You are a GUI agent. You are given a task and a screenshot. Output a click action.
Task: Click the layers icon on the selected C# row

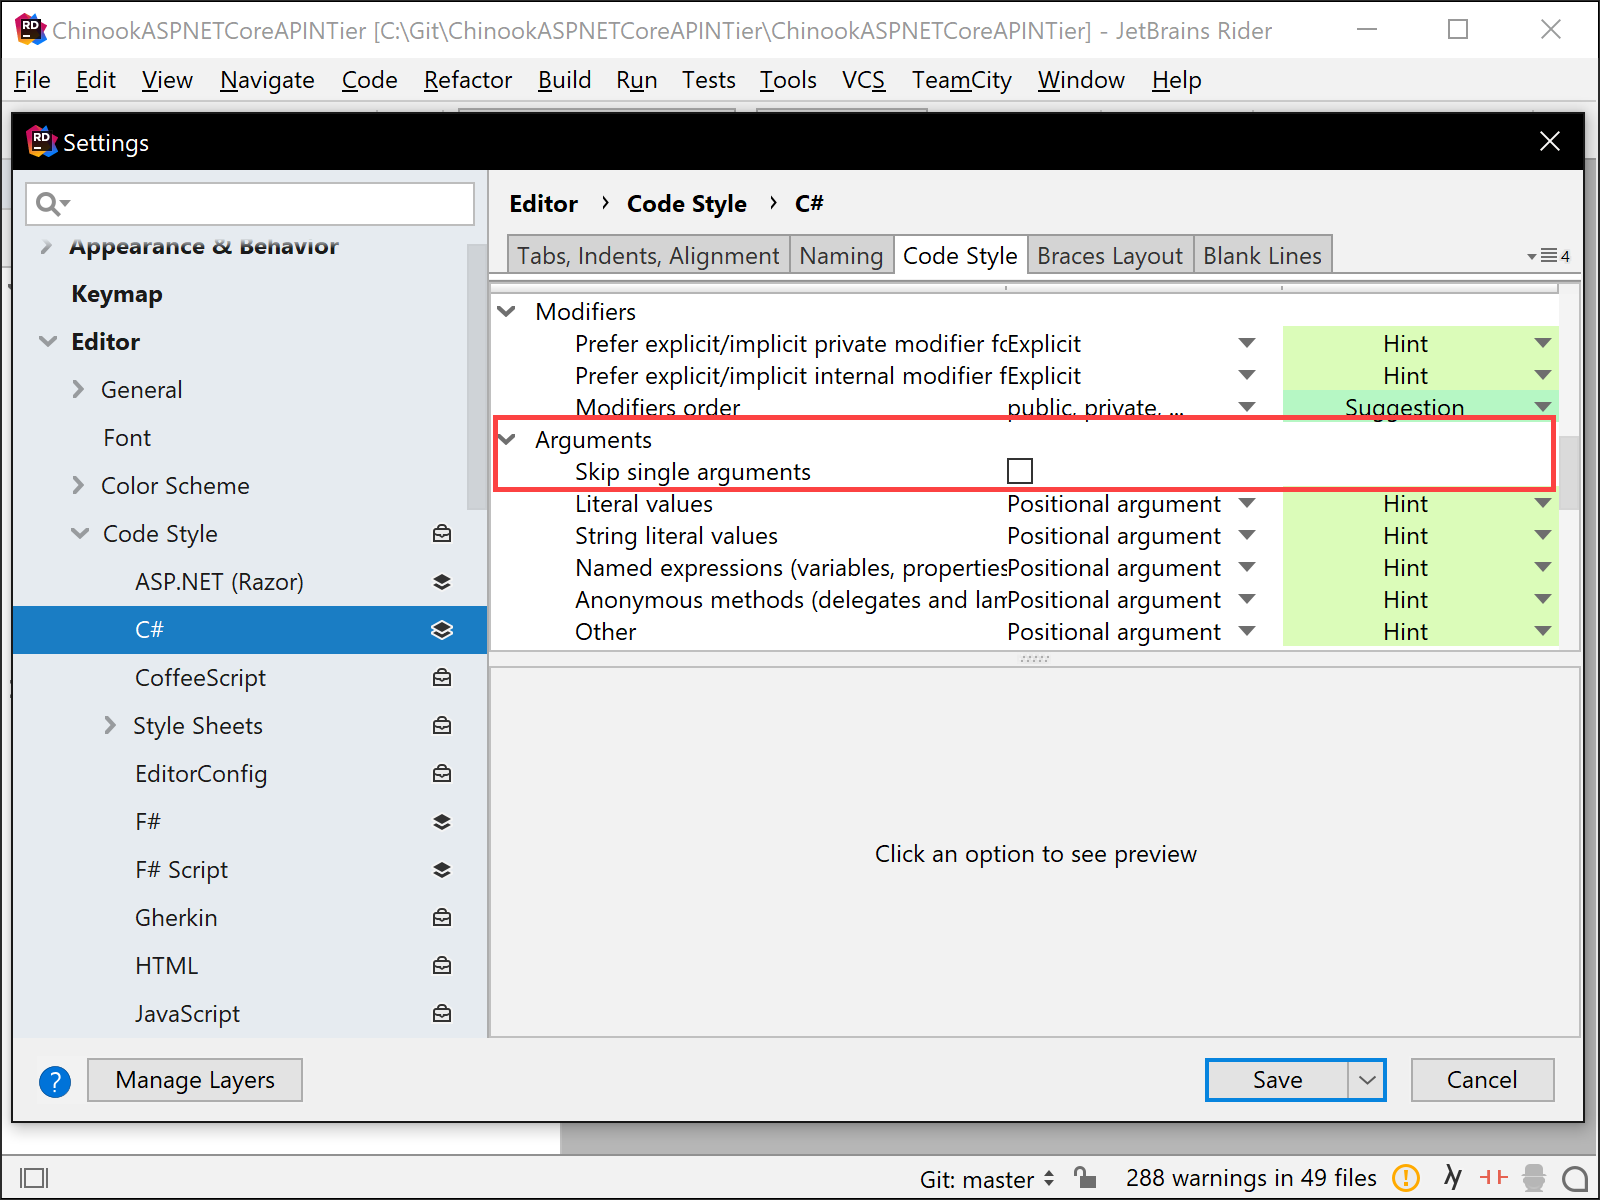click(x=442, y=630)
